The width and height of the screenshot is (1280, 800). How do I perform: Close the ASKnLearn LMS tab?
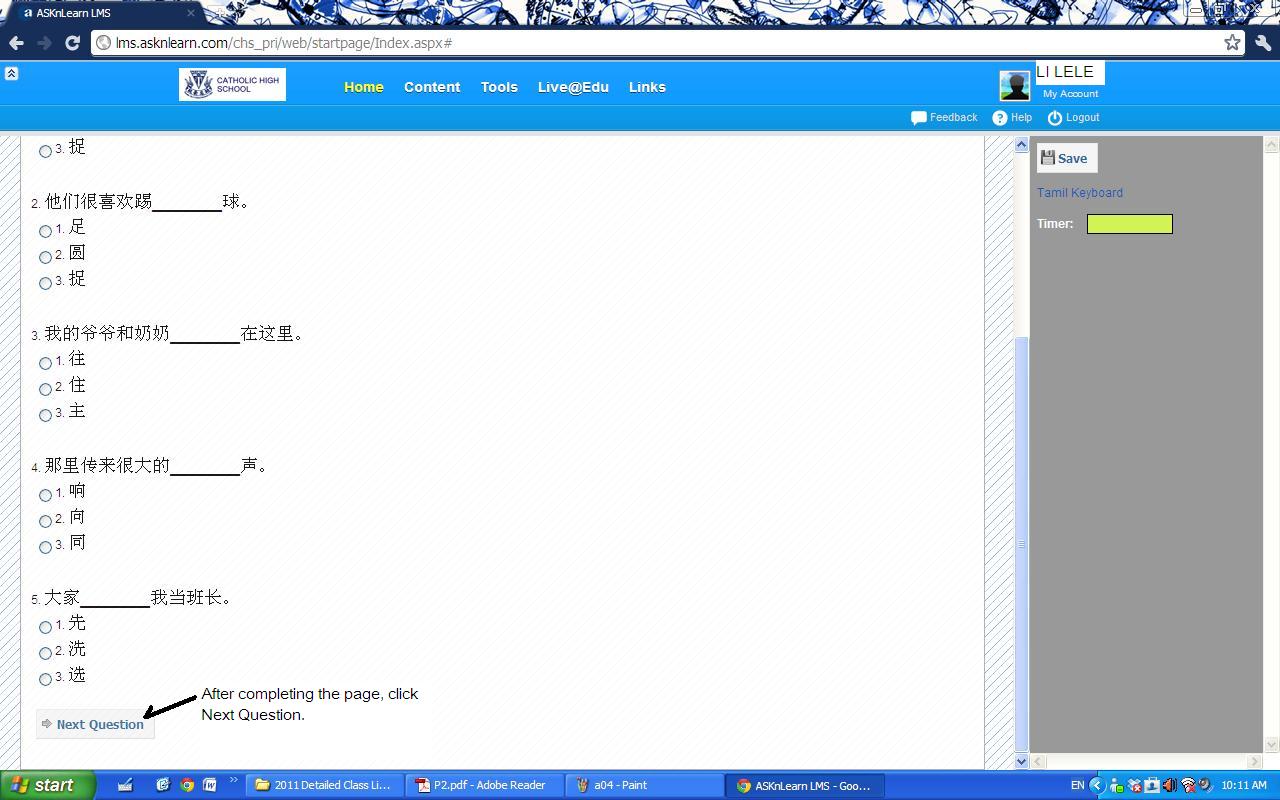pyautogui.click(x=191, y=13)
